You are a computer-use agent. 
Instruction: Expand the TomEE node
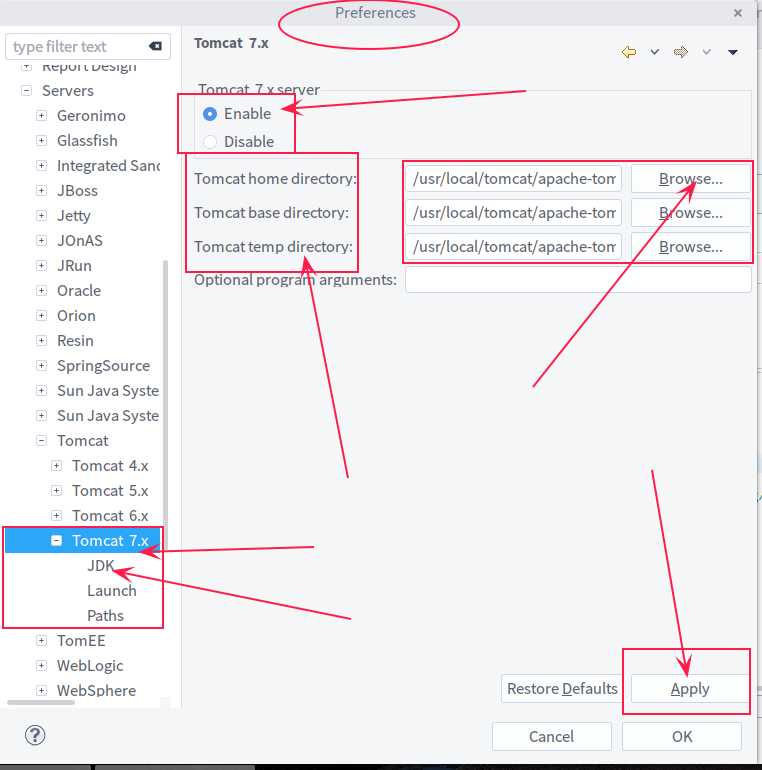(x=42, y=641)
